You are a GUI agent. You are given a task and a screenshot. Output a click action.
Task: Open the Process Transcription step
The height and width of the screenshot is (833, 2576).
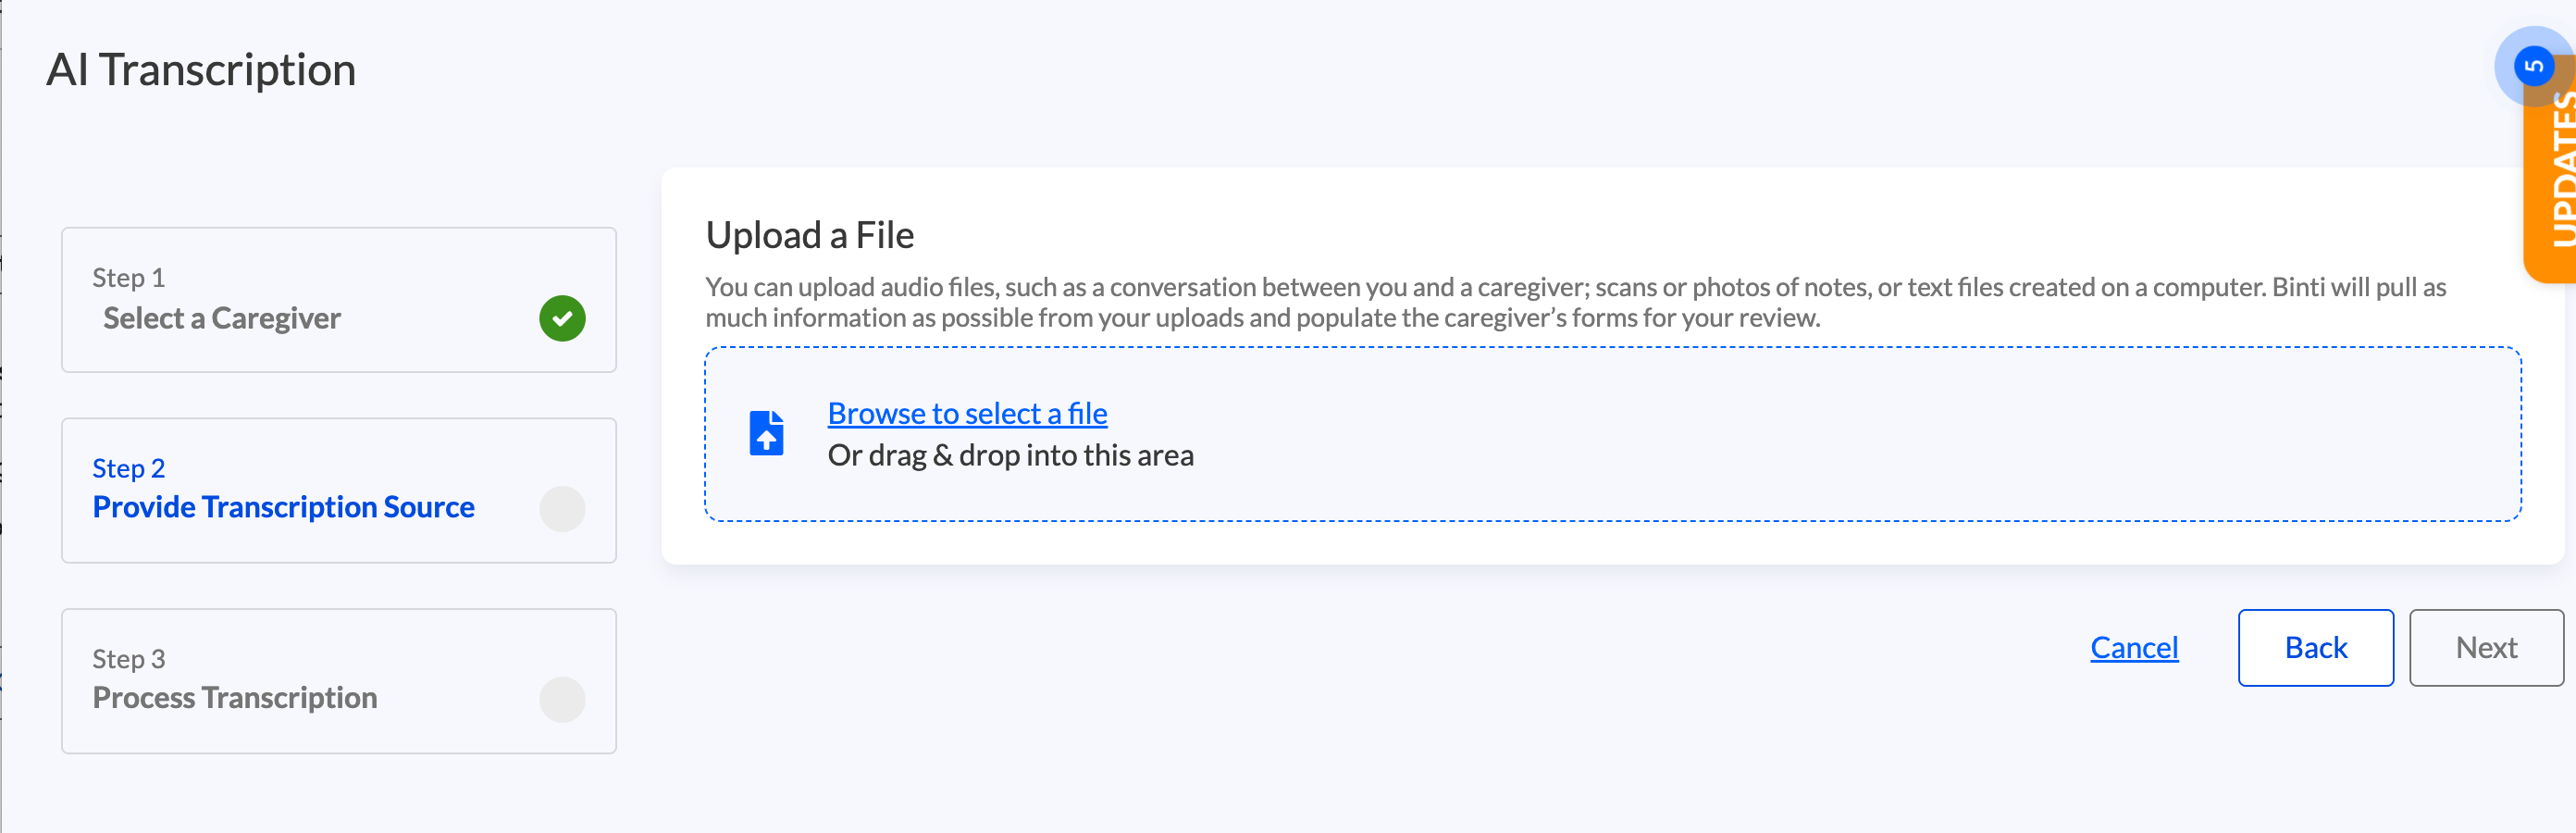[x=235, y=697]
